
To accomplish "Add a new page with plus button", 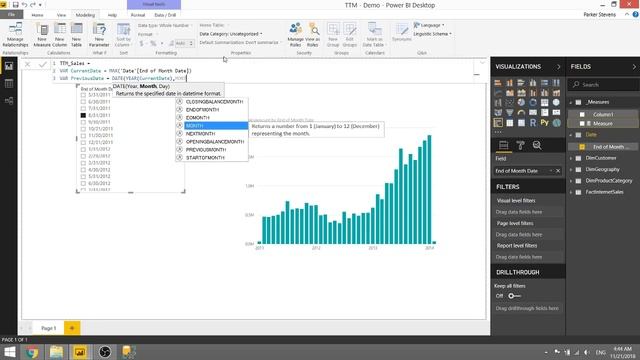I will click(72, 328).
